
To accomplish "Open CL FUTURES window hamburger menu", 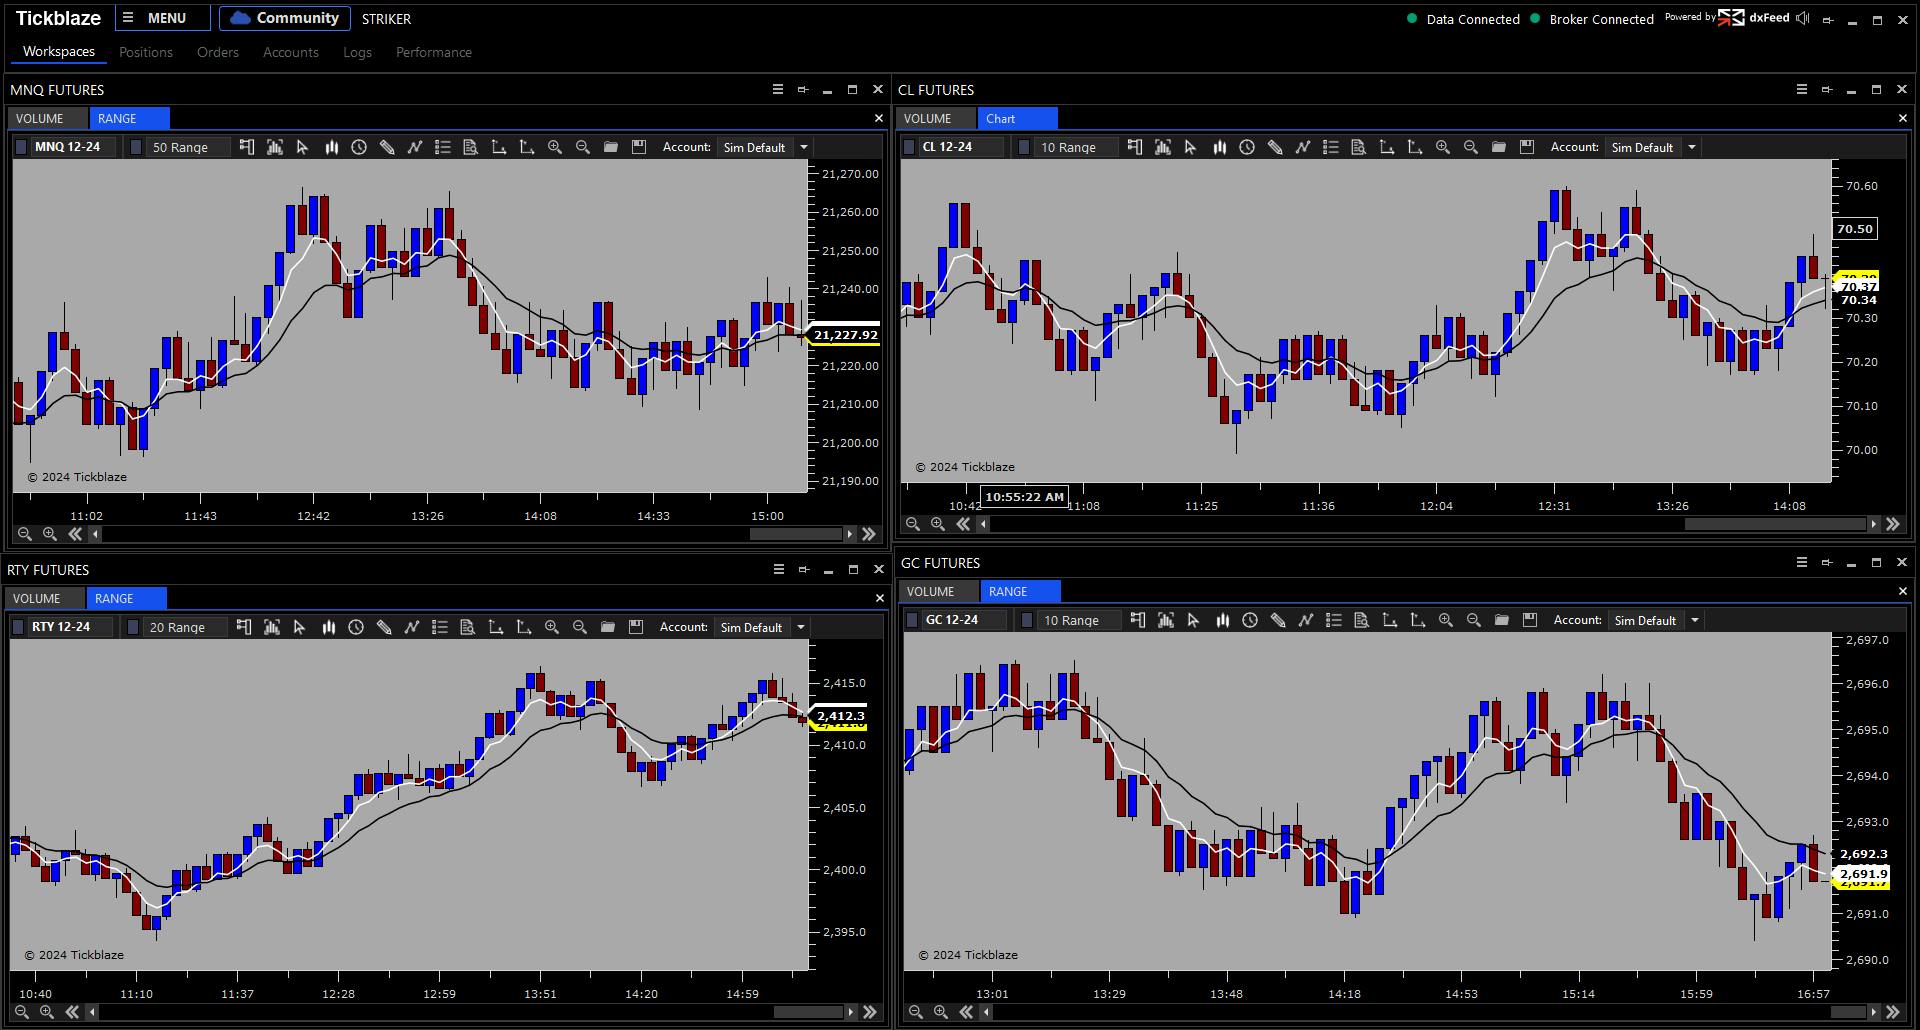I will [1802, 89].
